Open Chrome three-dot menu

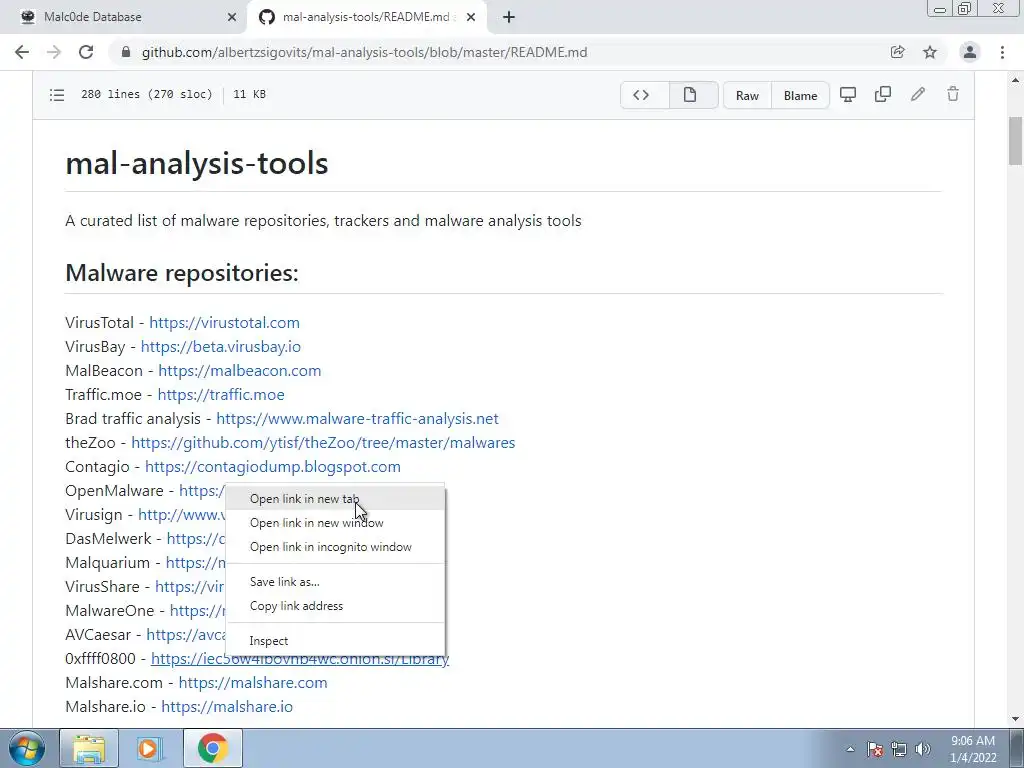(x=1002, y=52)
